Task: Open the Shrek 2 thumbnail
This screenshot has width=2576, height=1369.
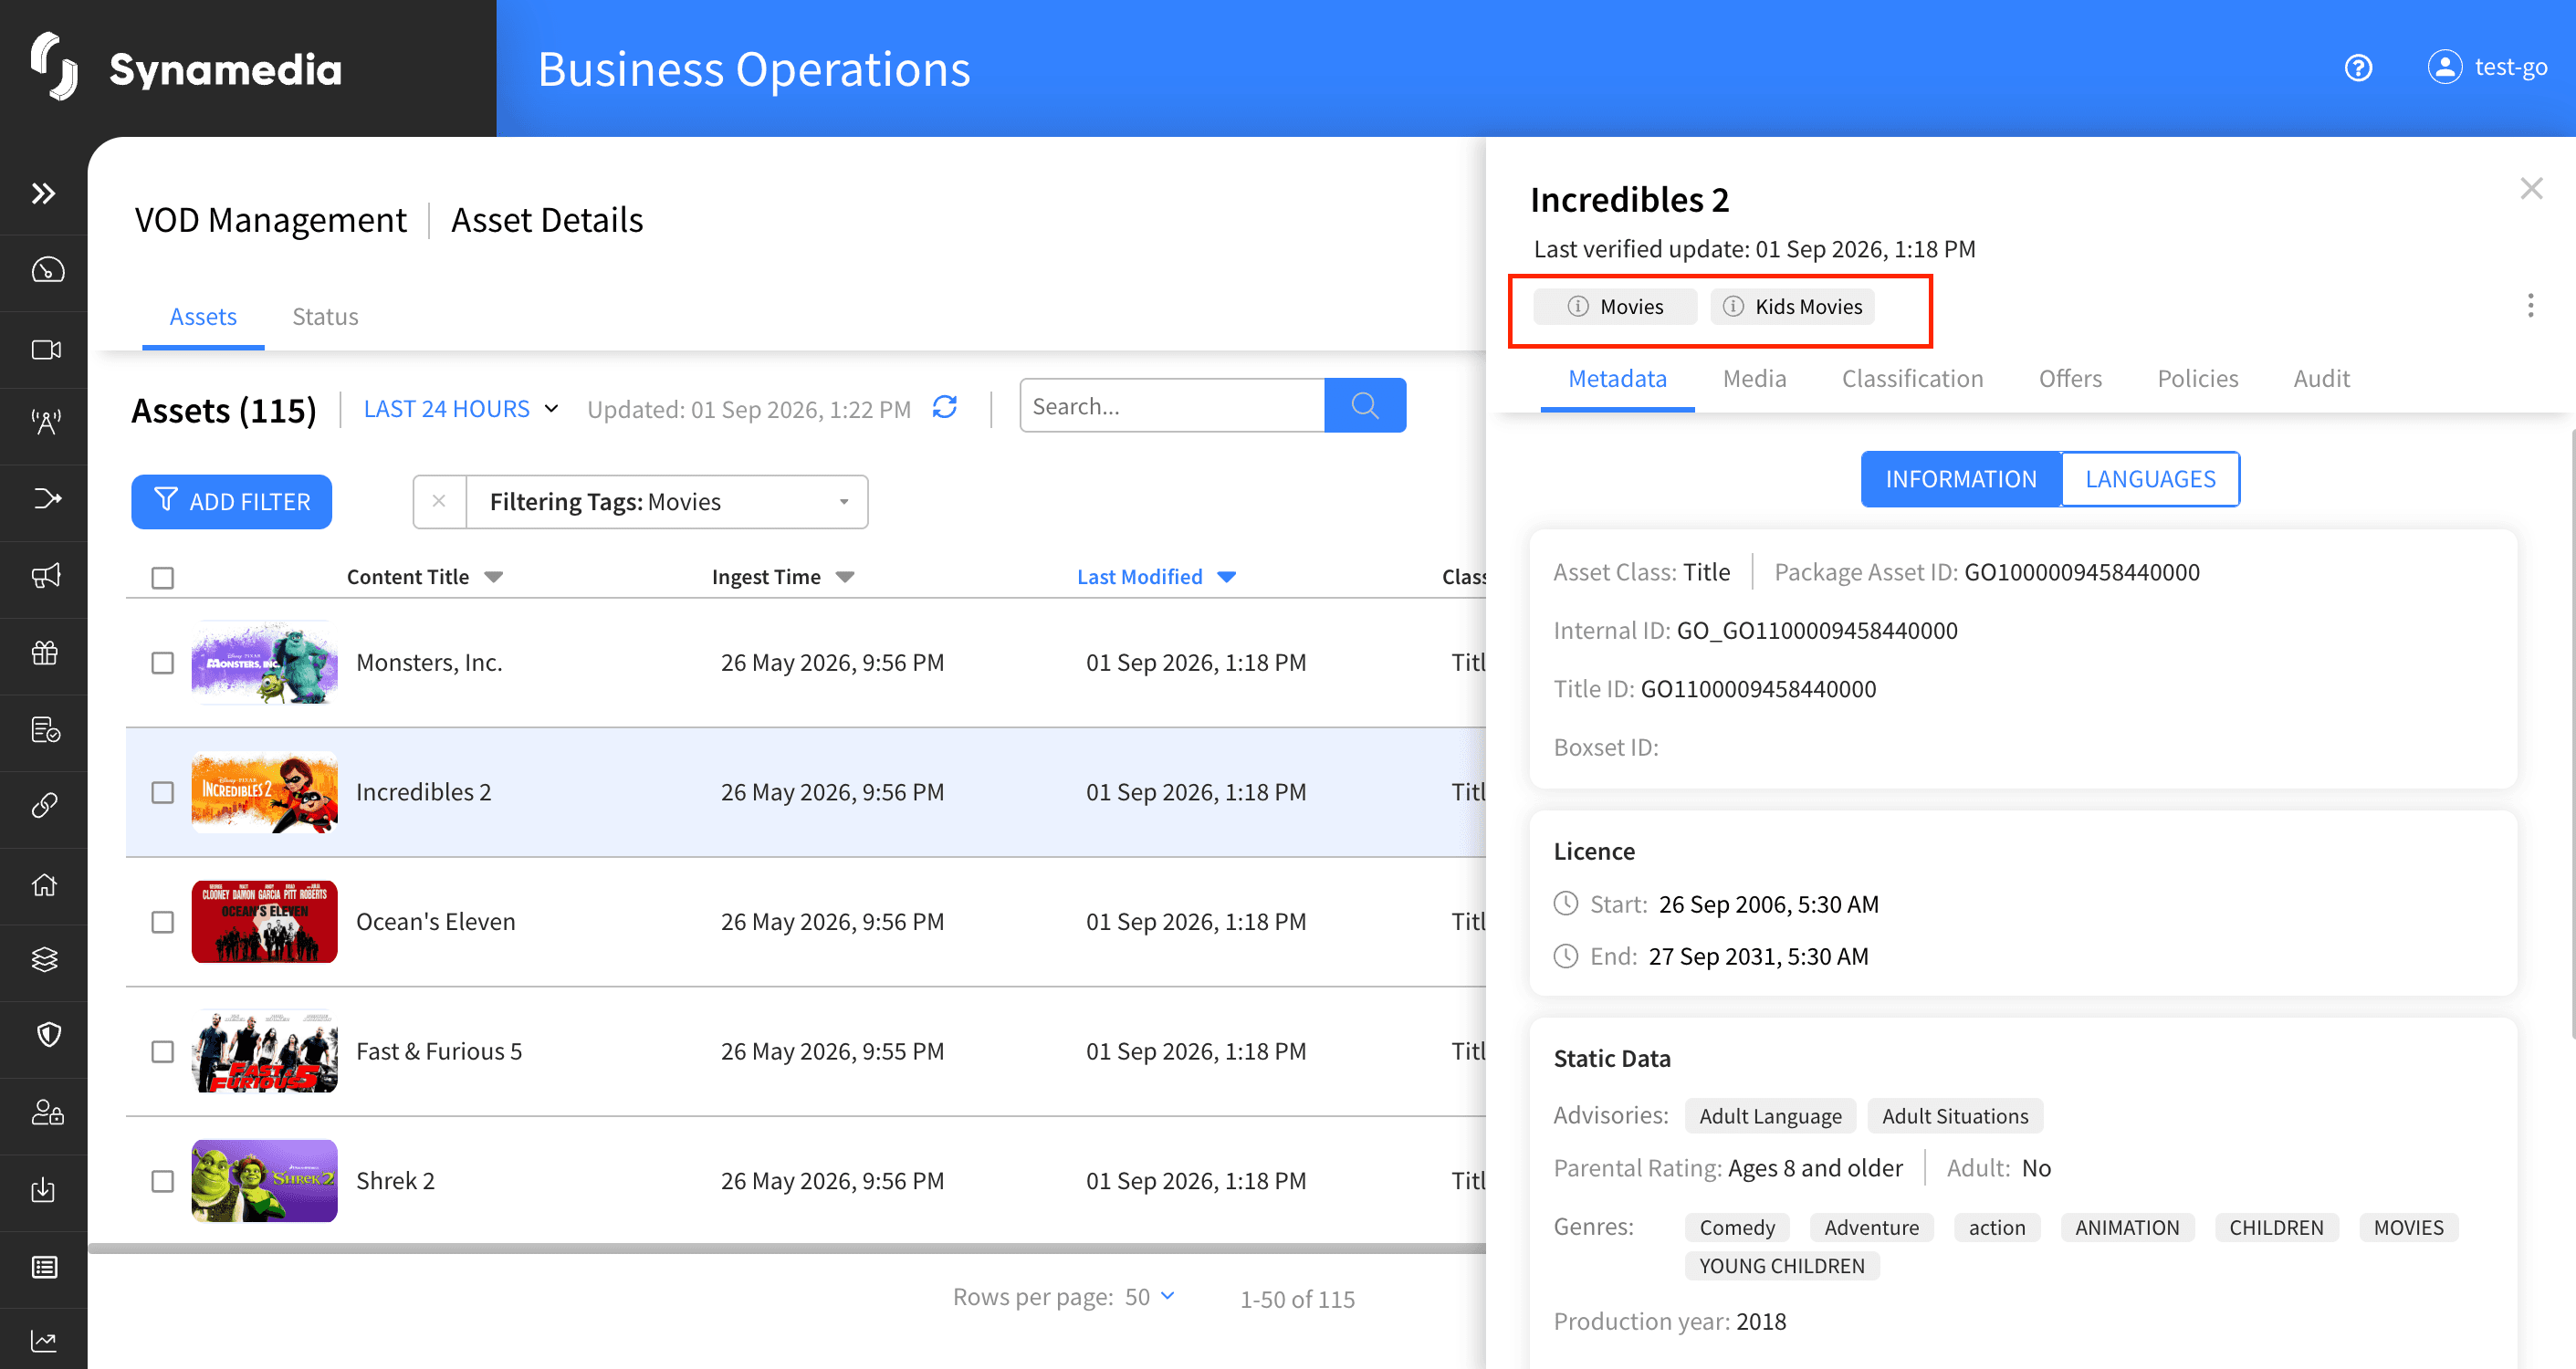Action: (x=264, y=1181)
